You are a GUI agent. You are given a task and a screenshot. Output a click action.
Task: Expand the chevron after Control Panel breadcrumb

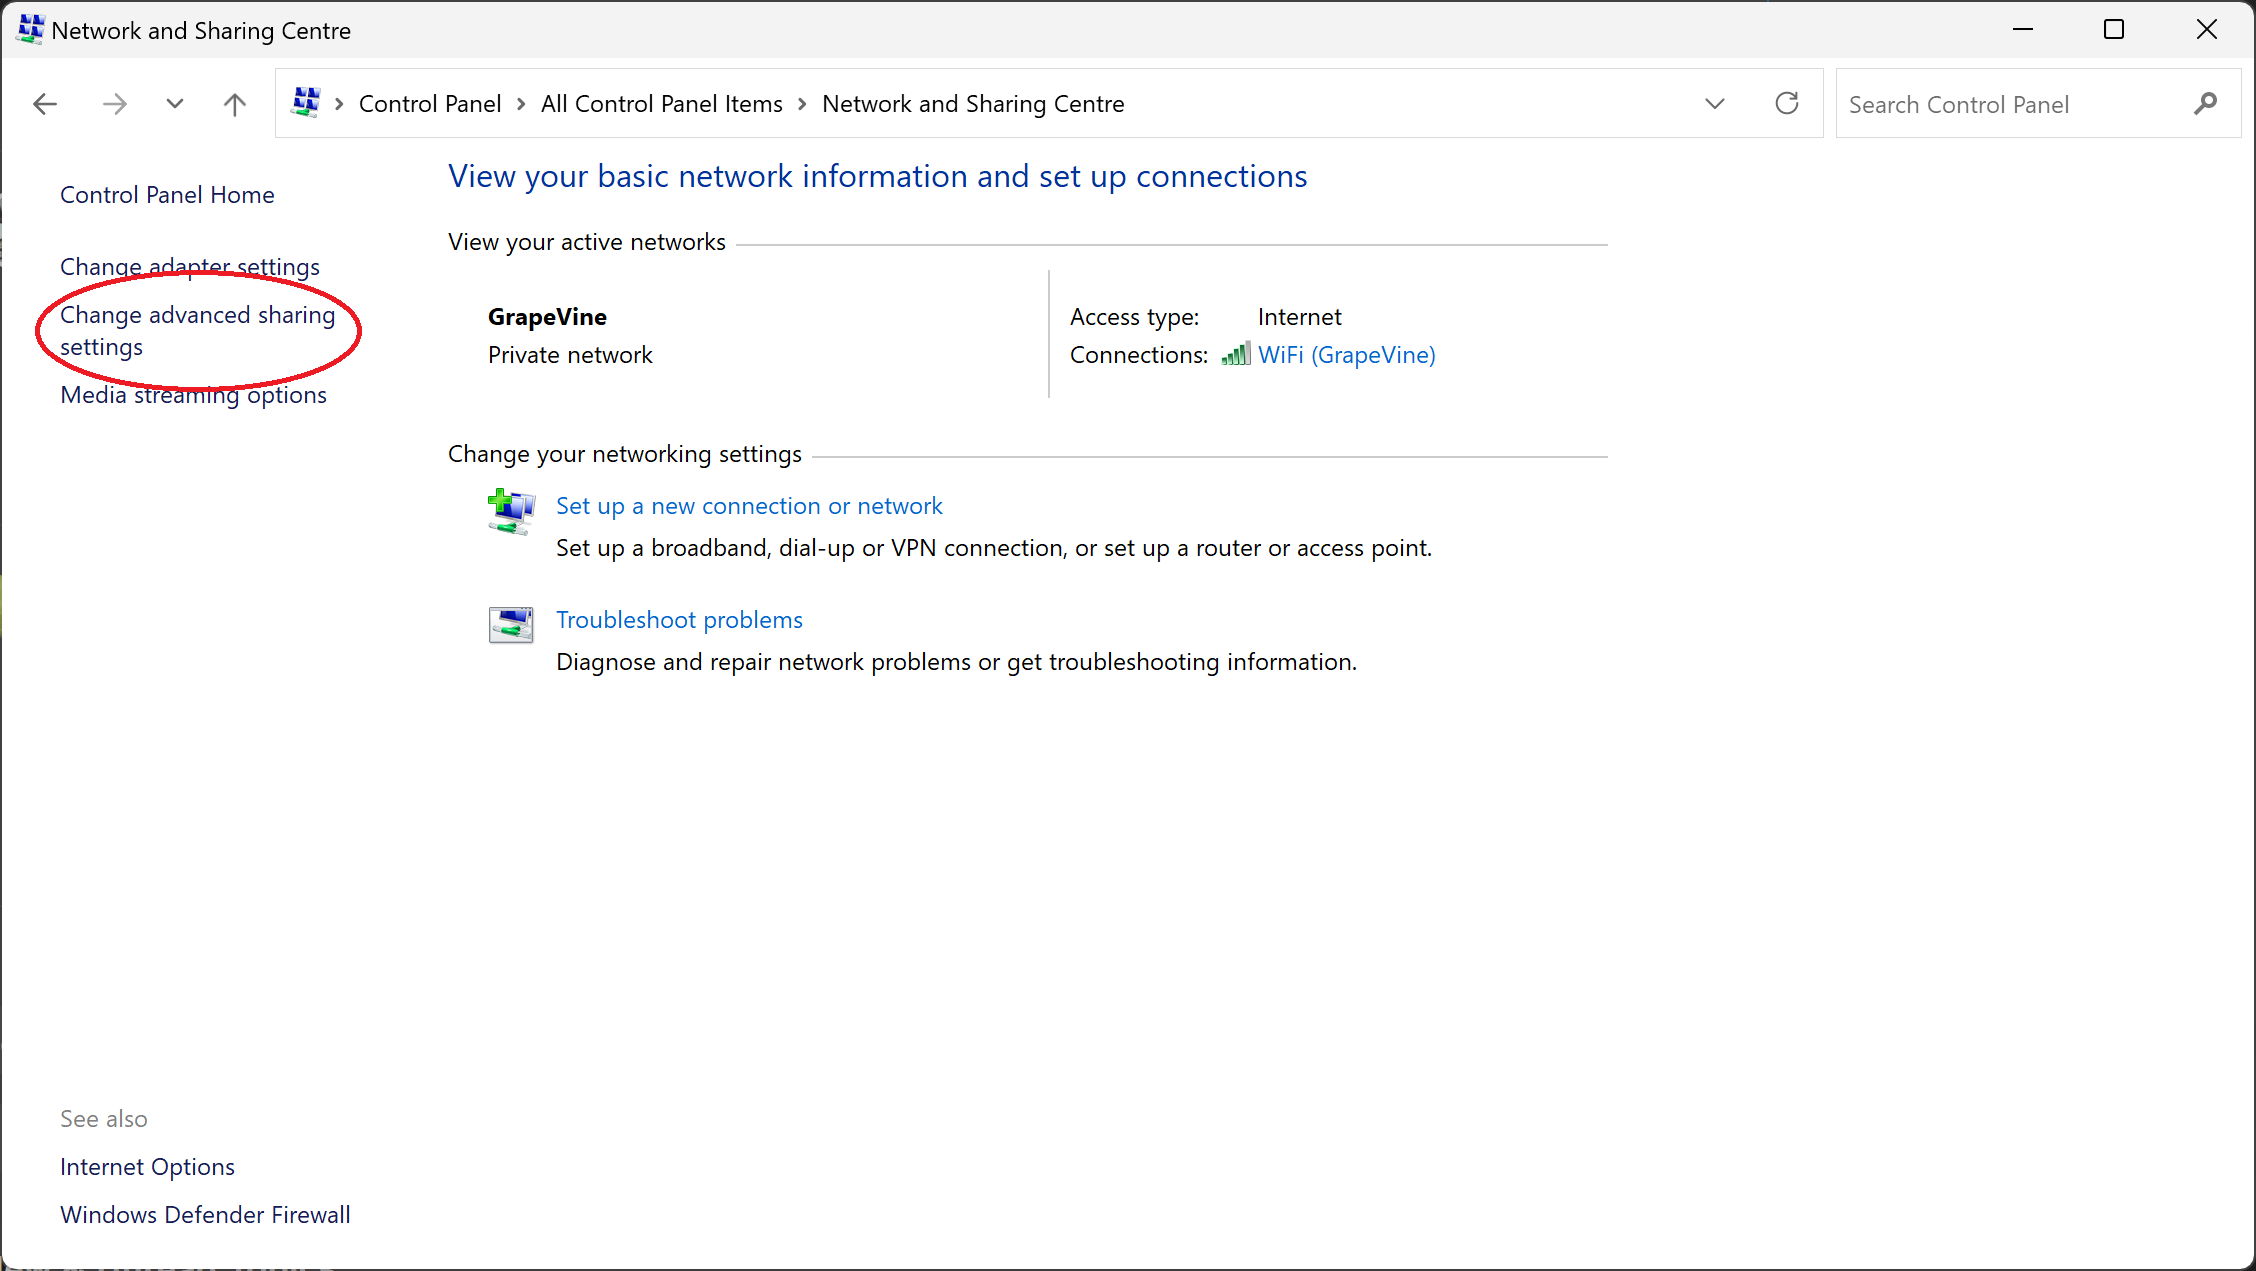coord(521,104)
